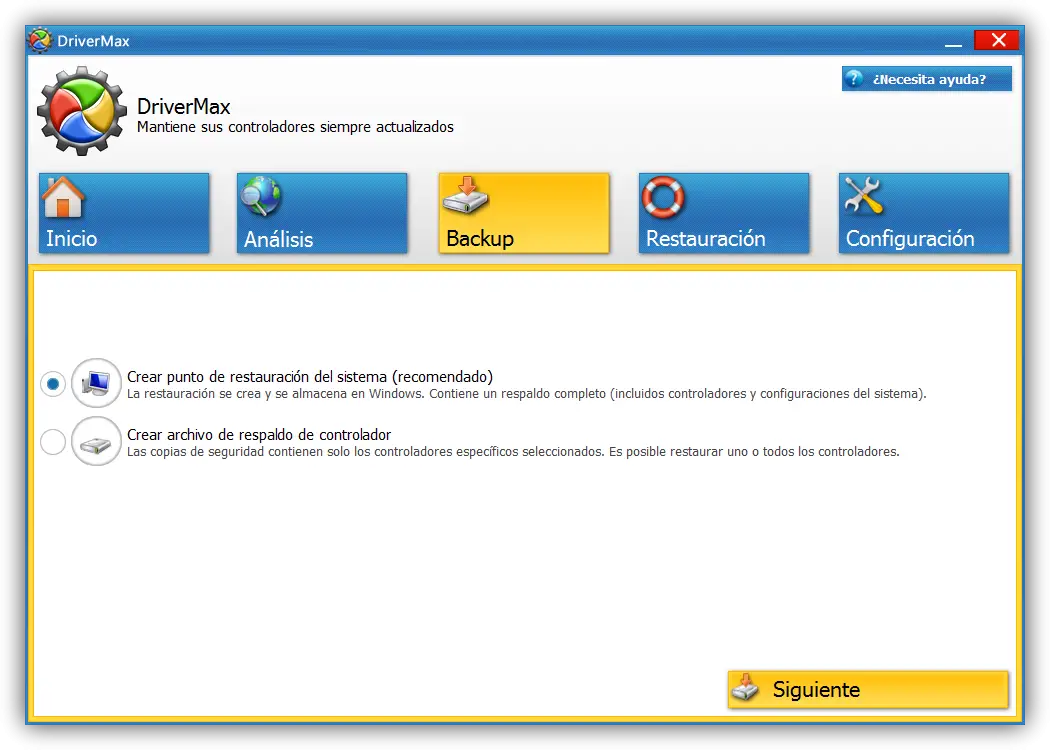Select the Backup tab

pos(524,213)
